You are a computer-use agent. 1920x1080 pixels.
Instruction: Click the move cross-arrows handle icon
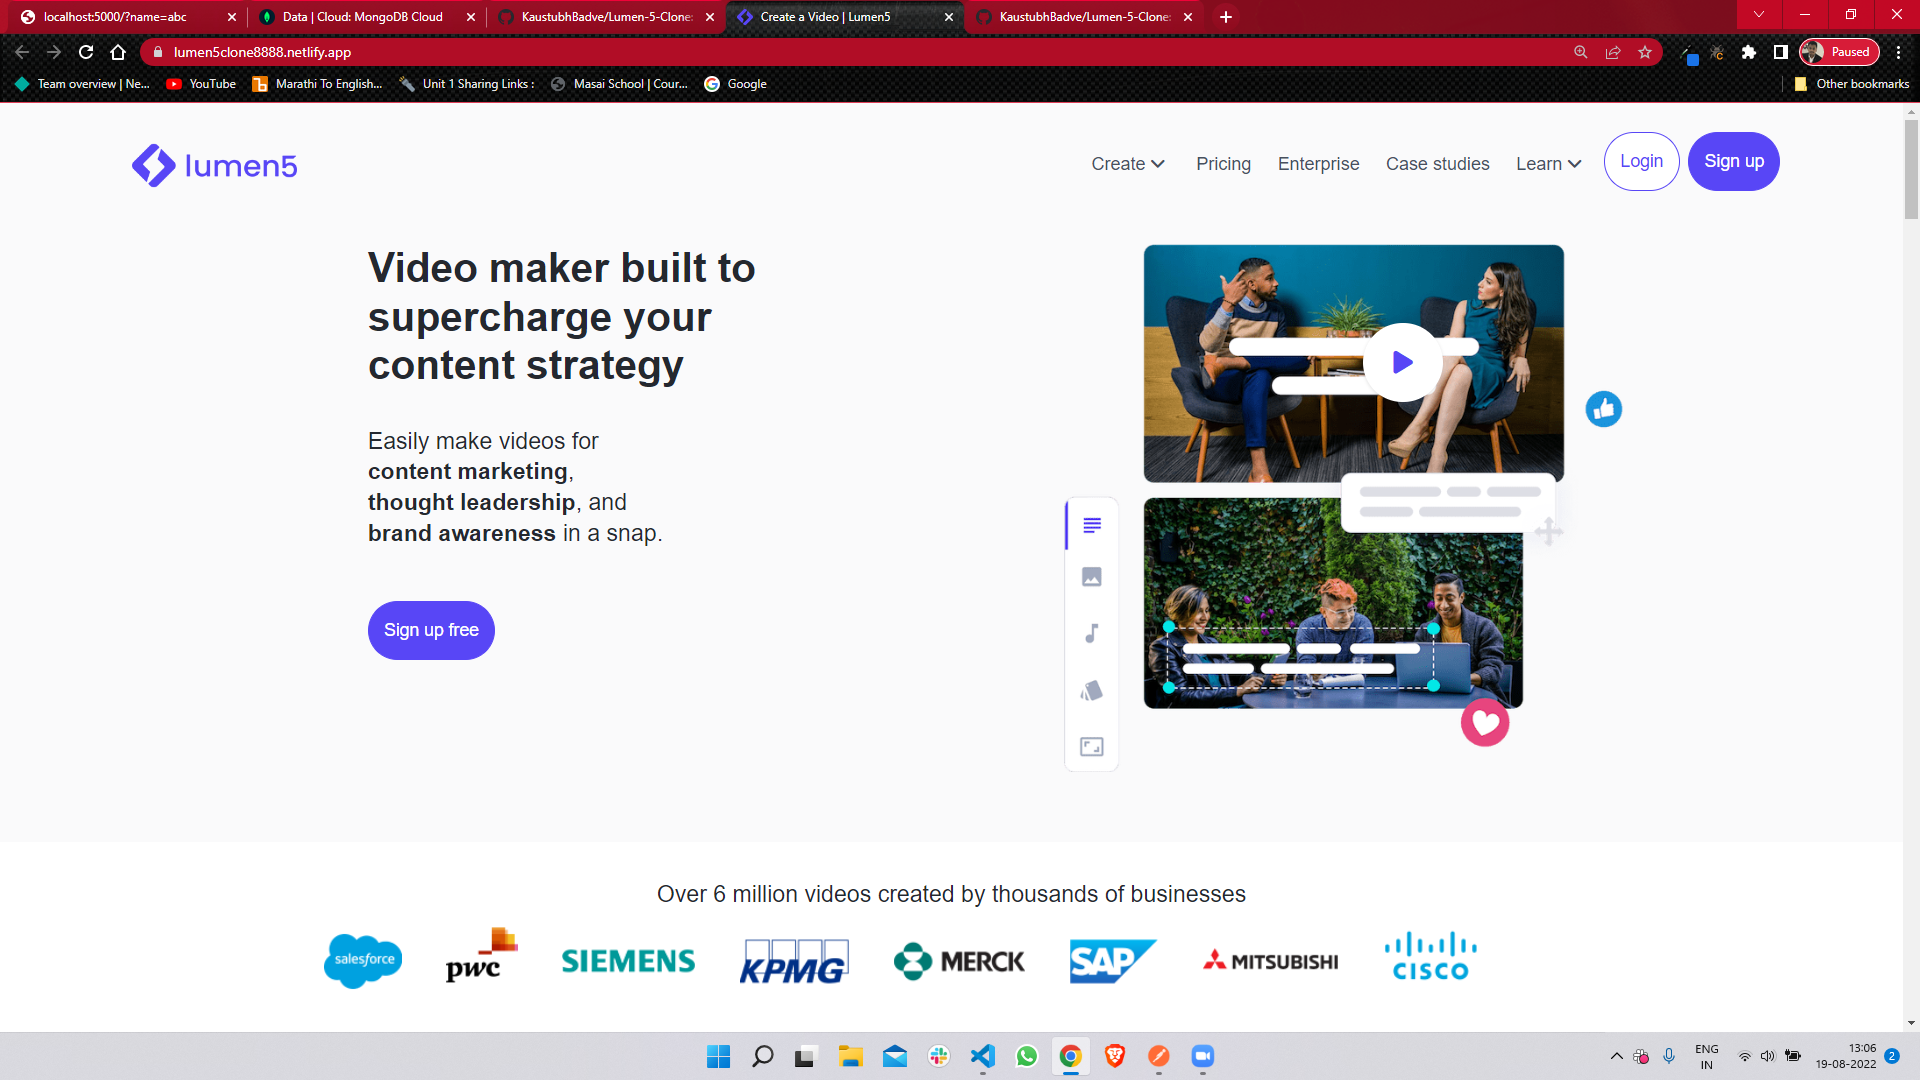pyautogui.click(x=1549, y=531)
